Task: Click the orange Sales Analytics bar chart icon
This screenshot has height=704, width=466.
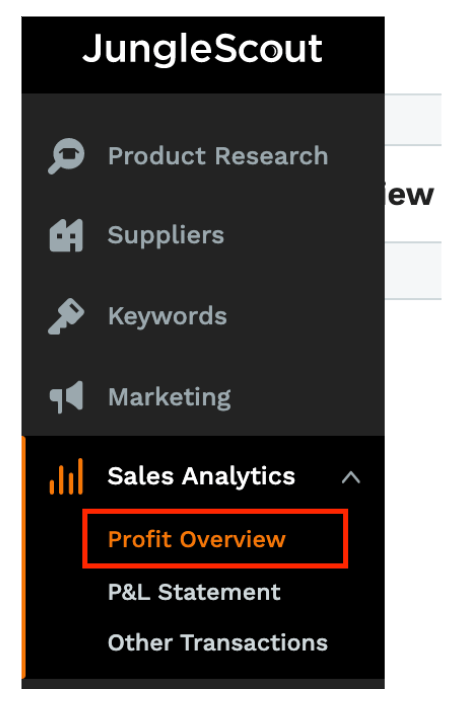Action: (x=66, y=476)
